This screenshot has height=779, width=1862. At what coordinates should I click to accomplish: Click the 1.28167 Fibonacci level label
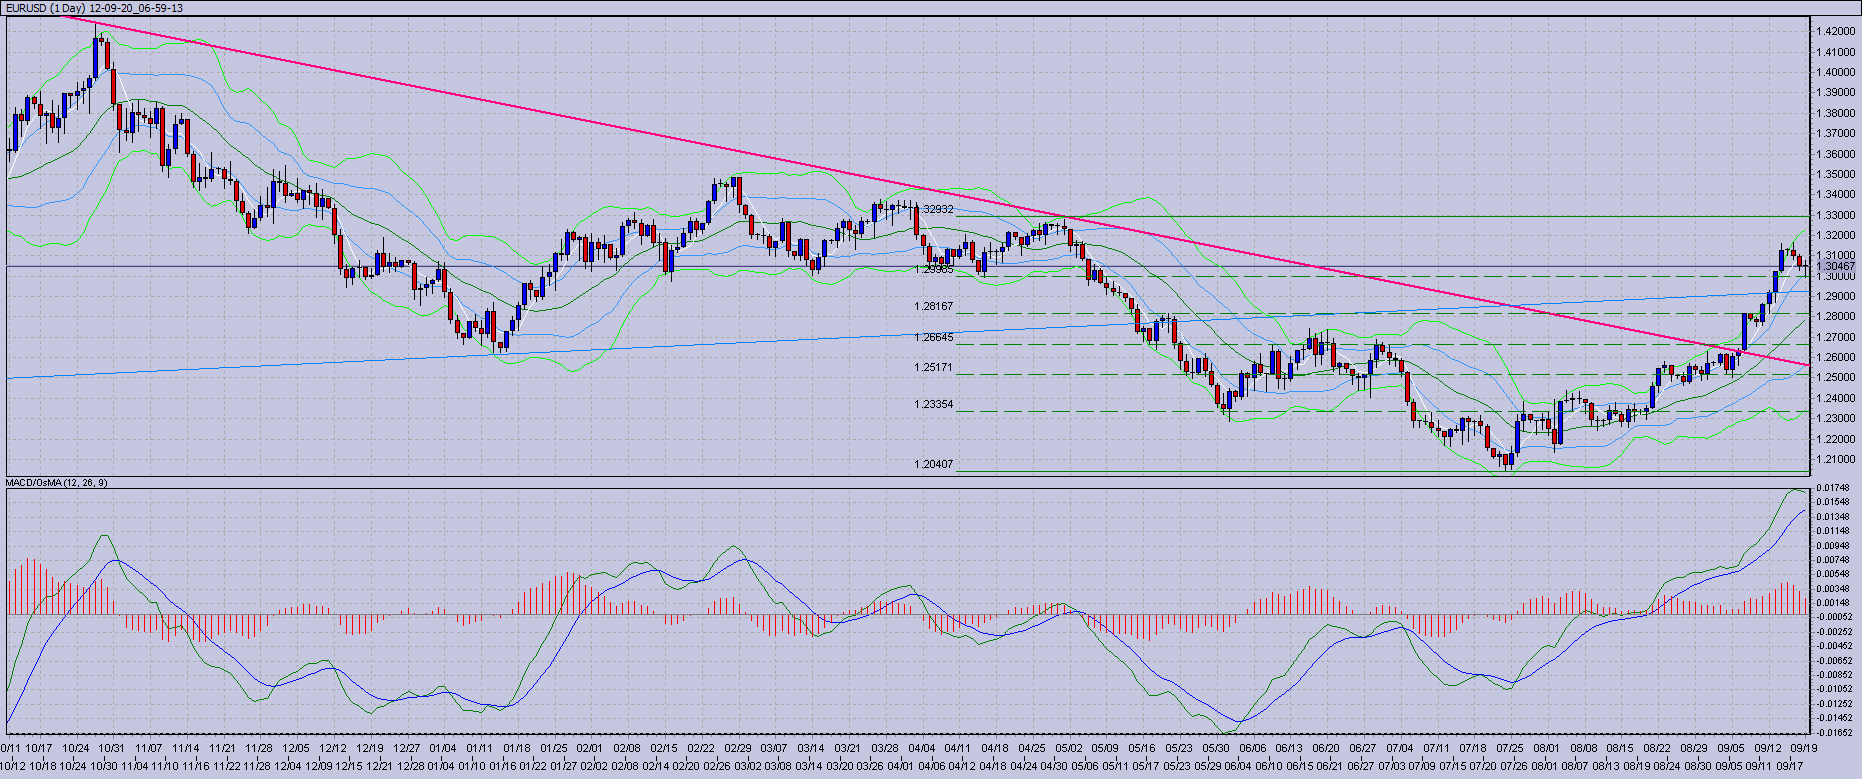pyautogui.click(x=933, y=306)
